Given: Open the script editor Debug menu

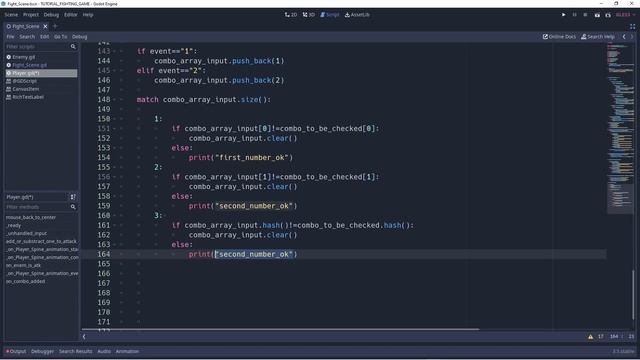Looking at the screenshot, I should 80,37.
